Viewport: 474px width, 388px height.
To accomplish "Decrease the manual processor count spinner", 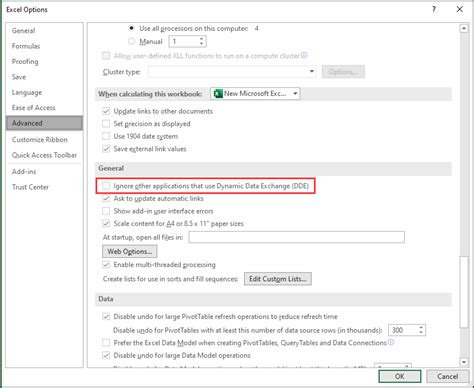I will [201, 44].
